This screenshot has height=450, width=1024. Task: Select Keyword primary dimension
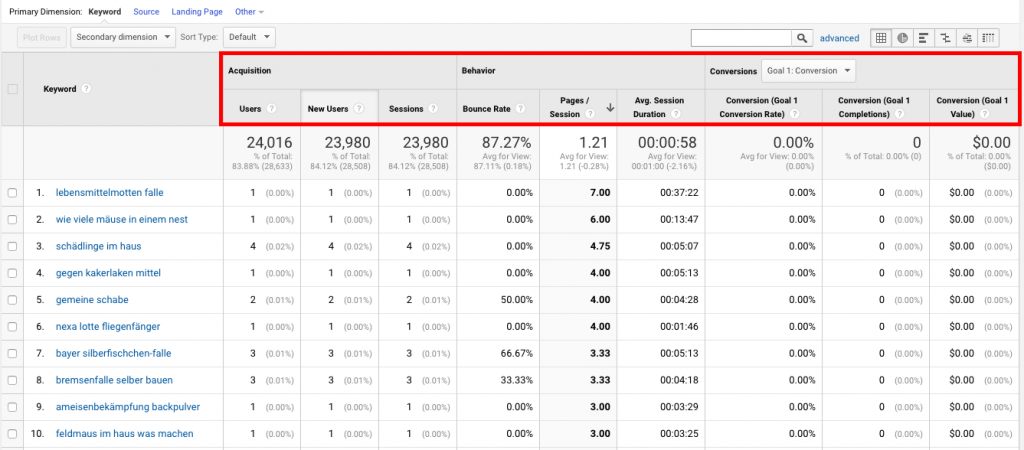tap(104, 12)
